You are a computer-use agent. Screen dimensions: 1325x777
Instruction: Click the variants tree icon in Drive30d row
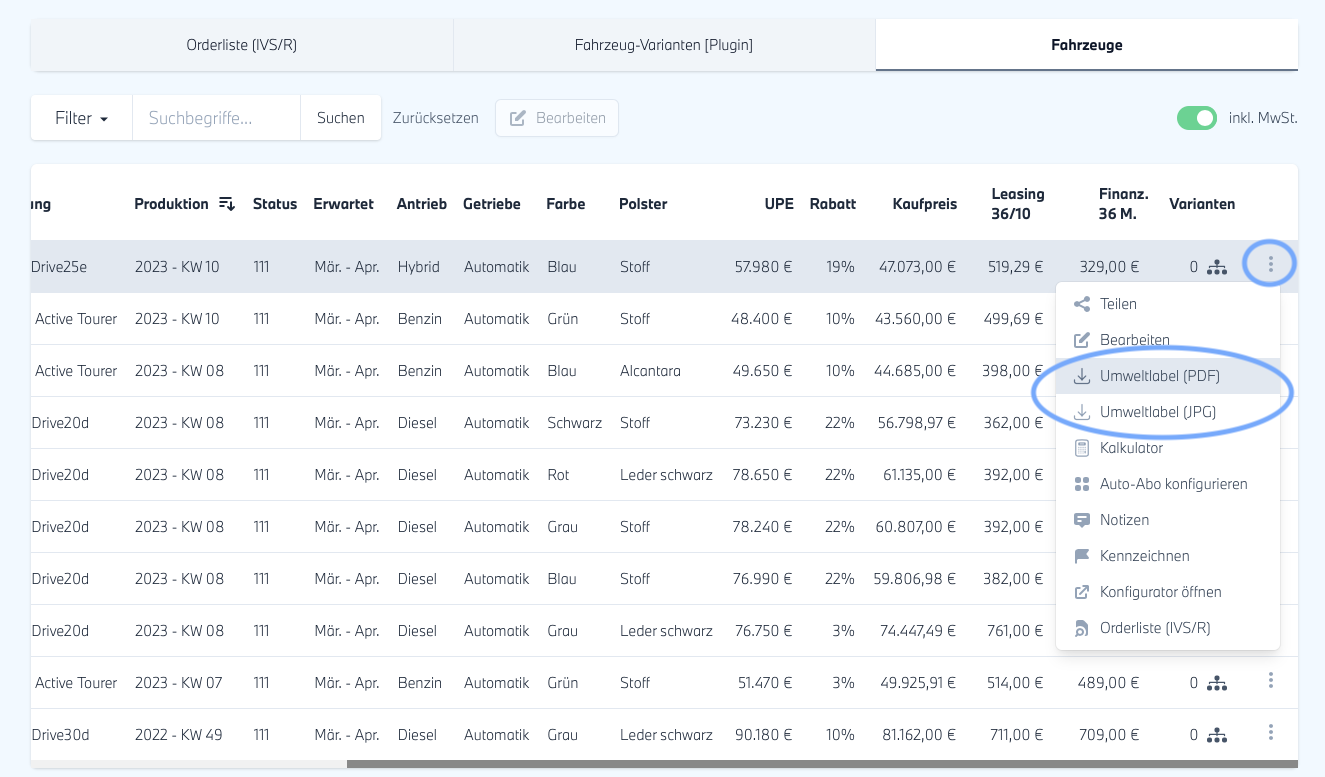(1216, 735)
